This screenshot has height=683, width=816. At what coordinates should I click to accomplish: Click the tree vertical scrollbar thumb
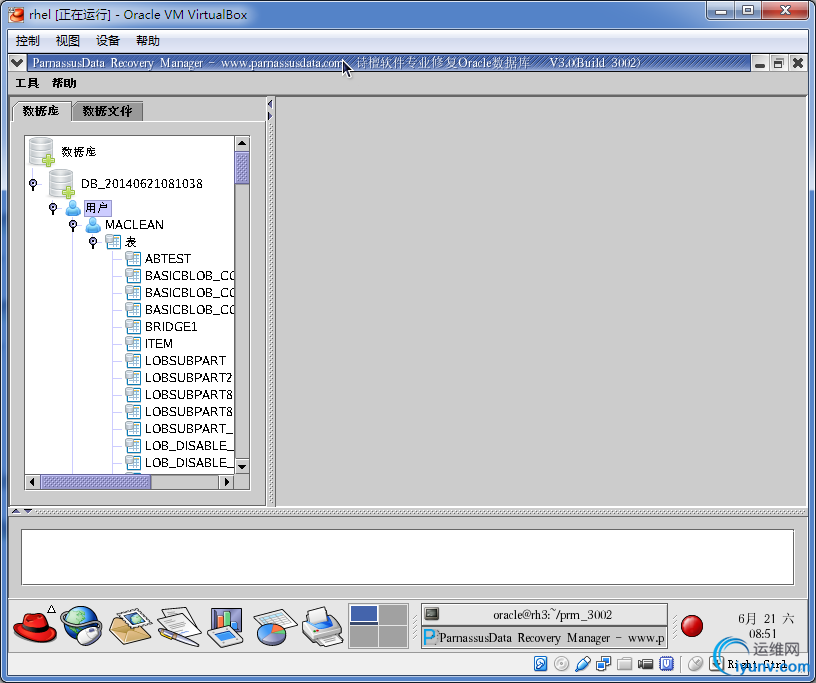click(242, 168)
